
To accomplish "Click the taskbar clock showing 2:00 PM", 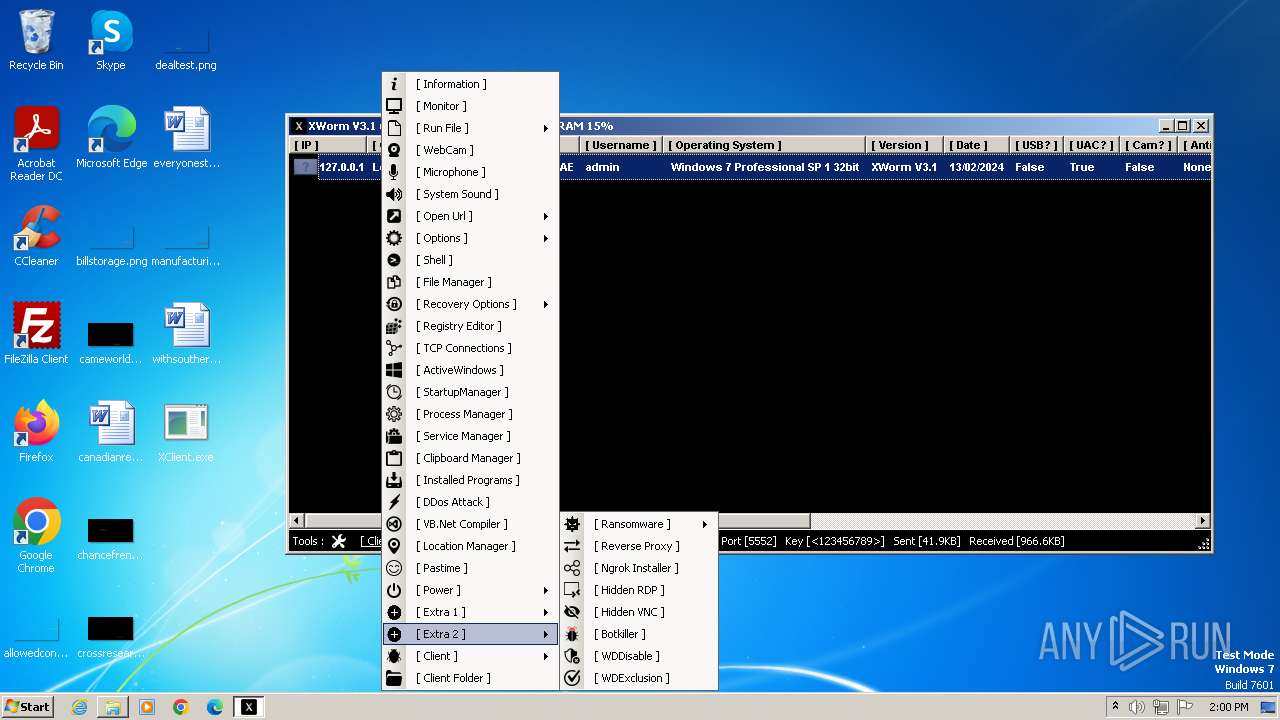I will point(1229,707).
